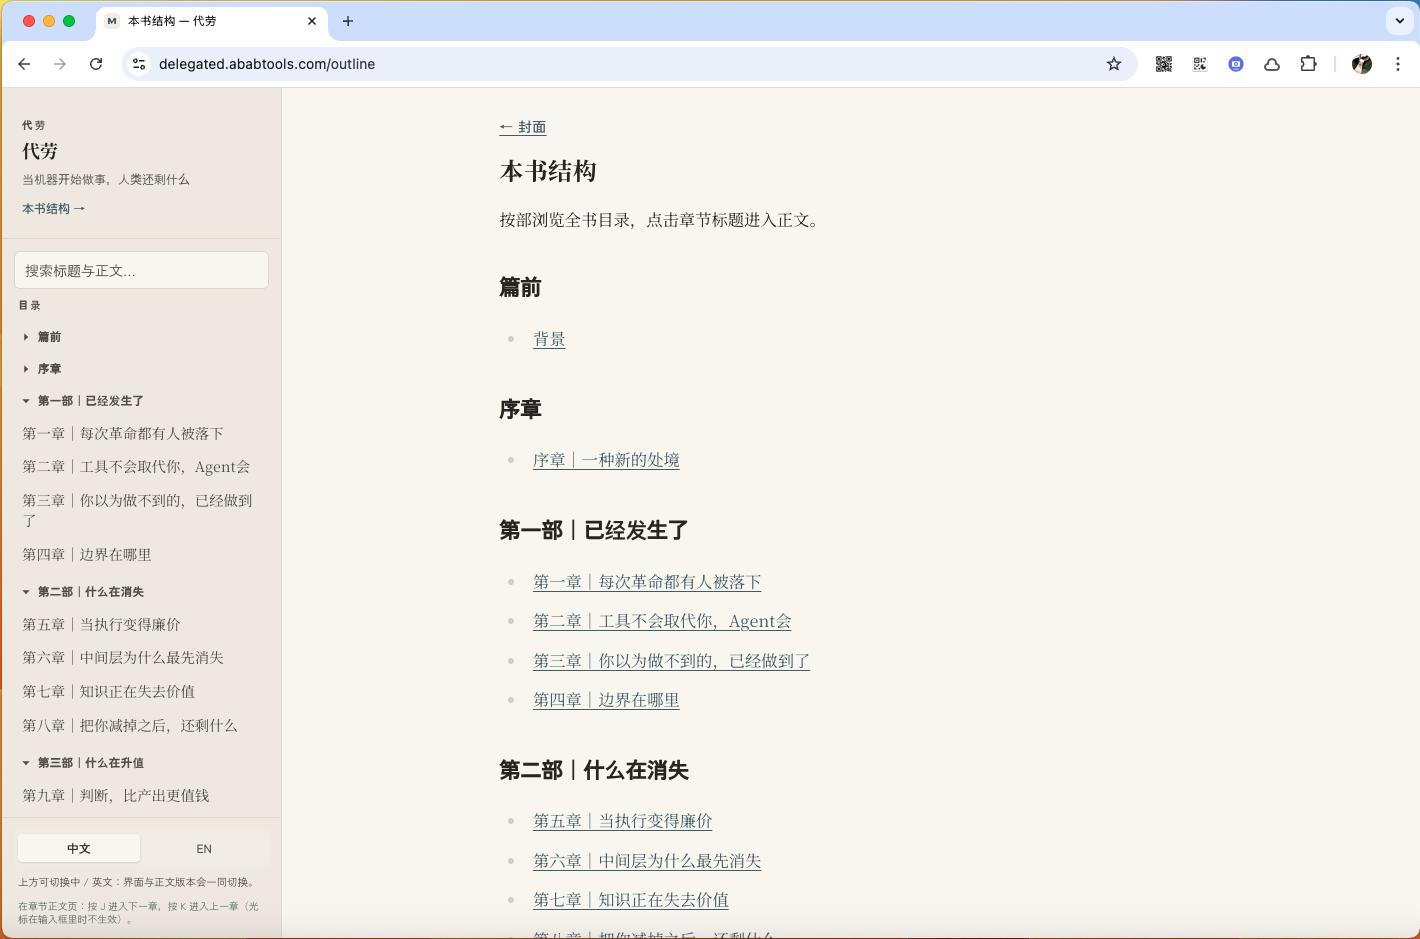Open main content link 第六章｜中间层为什么最先消失
The image size is (1420, 939).
647,861
